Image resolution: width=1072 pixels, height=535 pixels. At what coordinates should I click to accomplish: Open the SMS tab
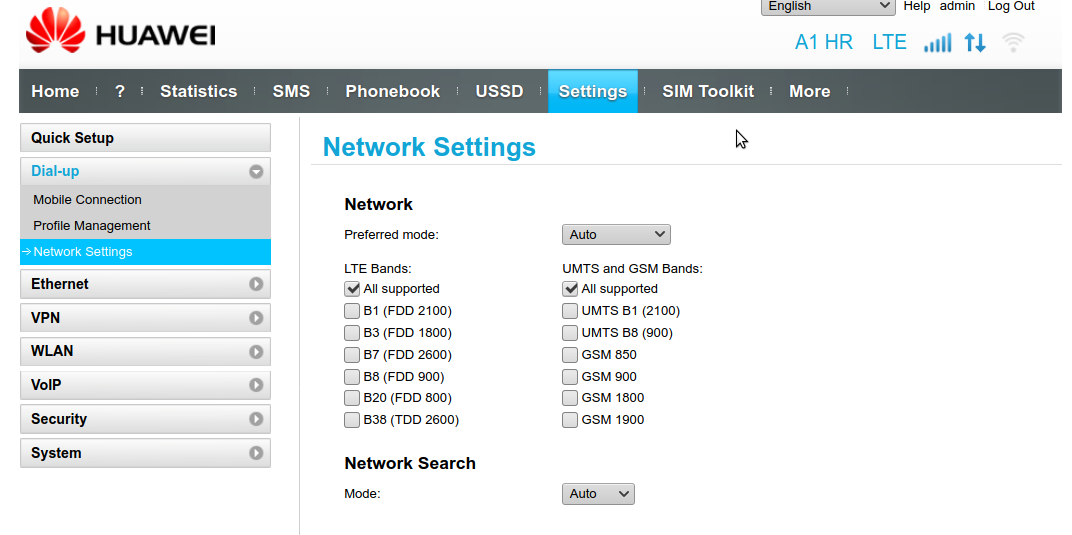coord(291,91)
